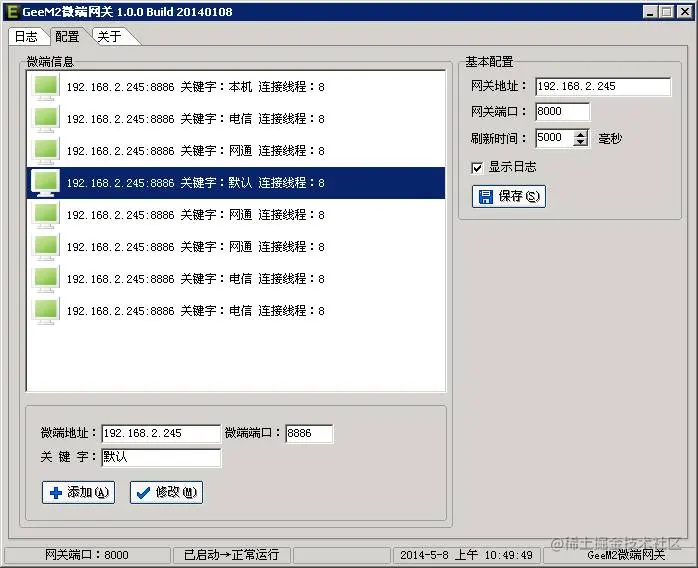Click the monitor icon of the selected 默认 entry

coord(45,183)
